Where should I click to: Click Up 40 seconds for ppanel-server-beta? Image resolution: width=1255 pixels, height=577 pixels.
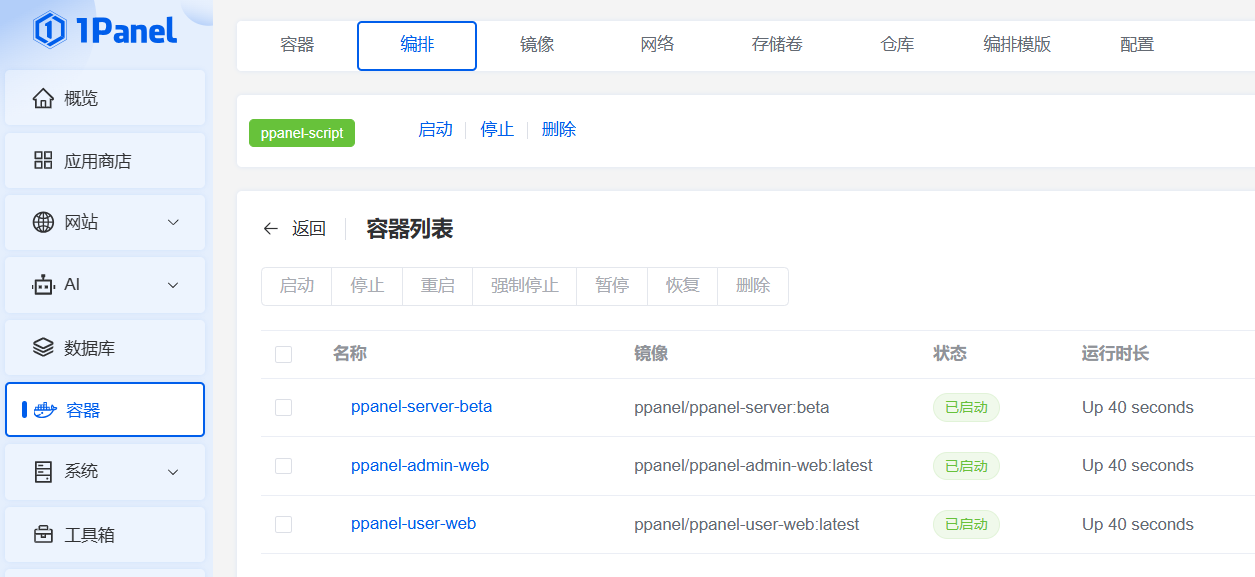(1138, 408)
